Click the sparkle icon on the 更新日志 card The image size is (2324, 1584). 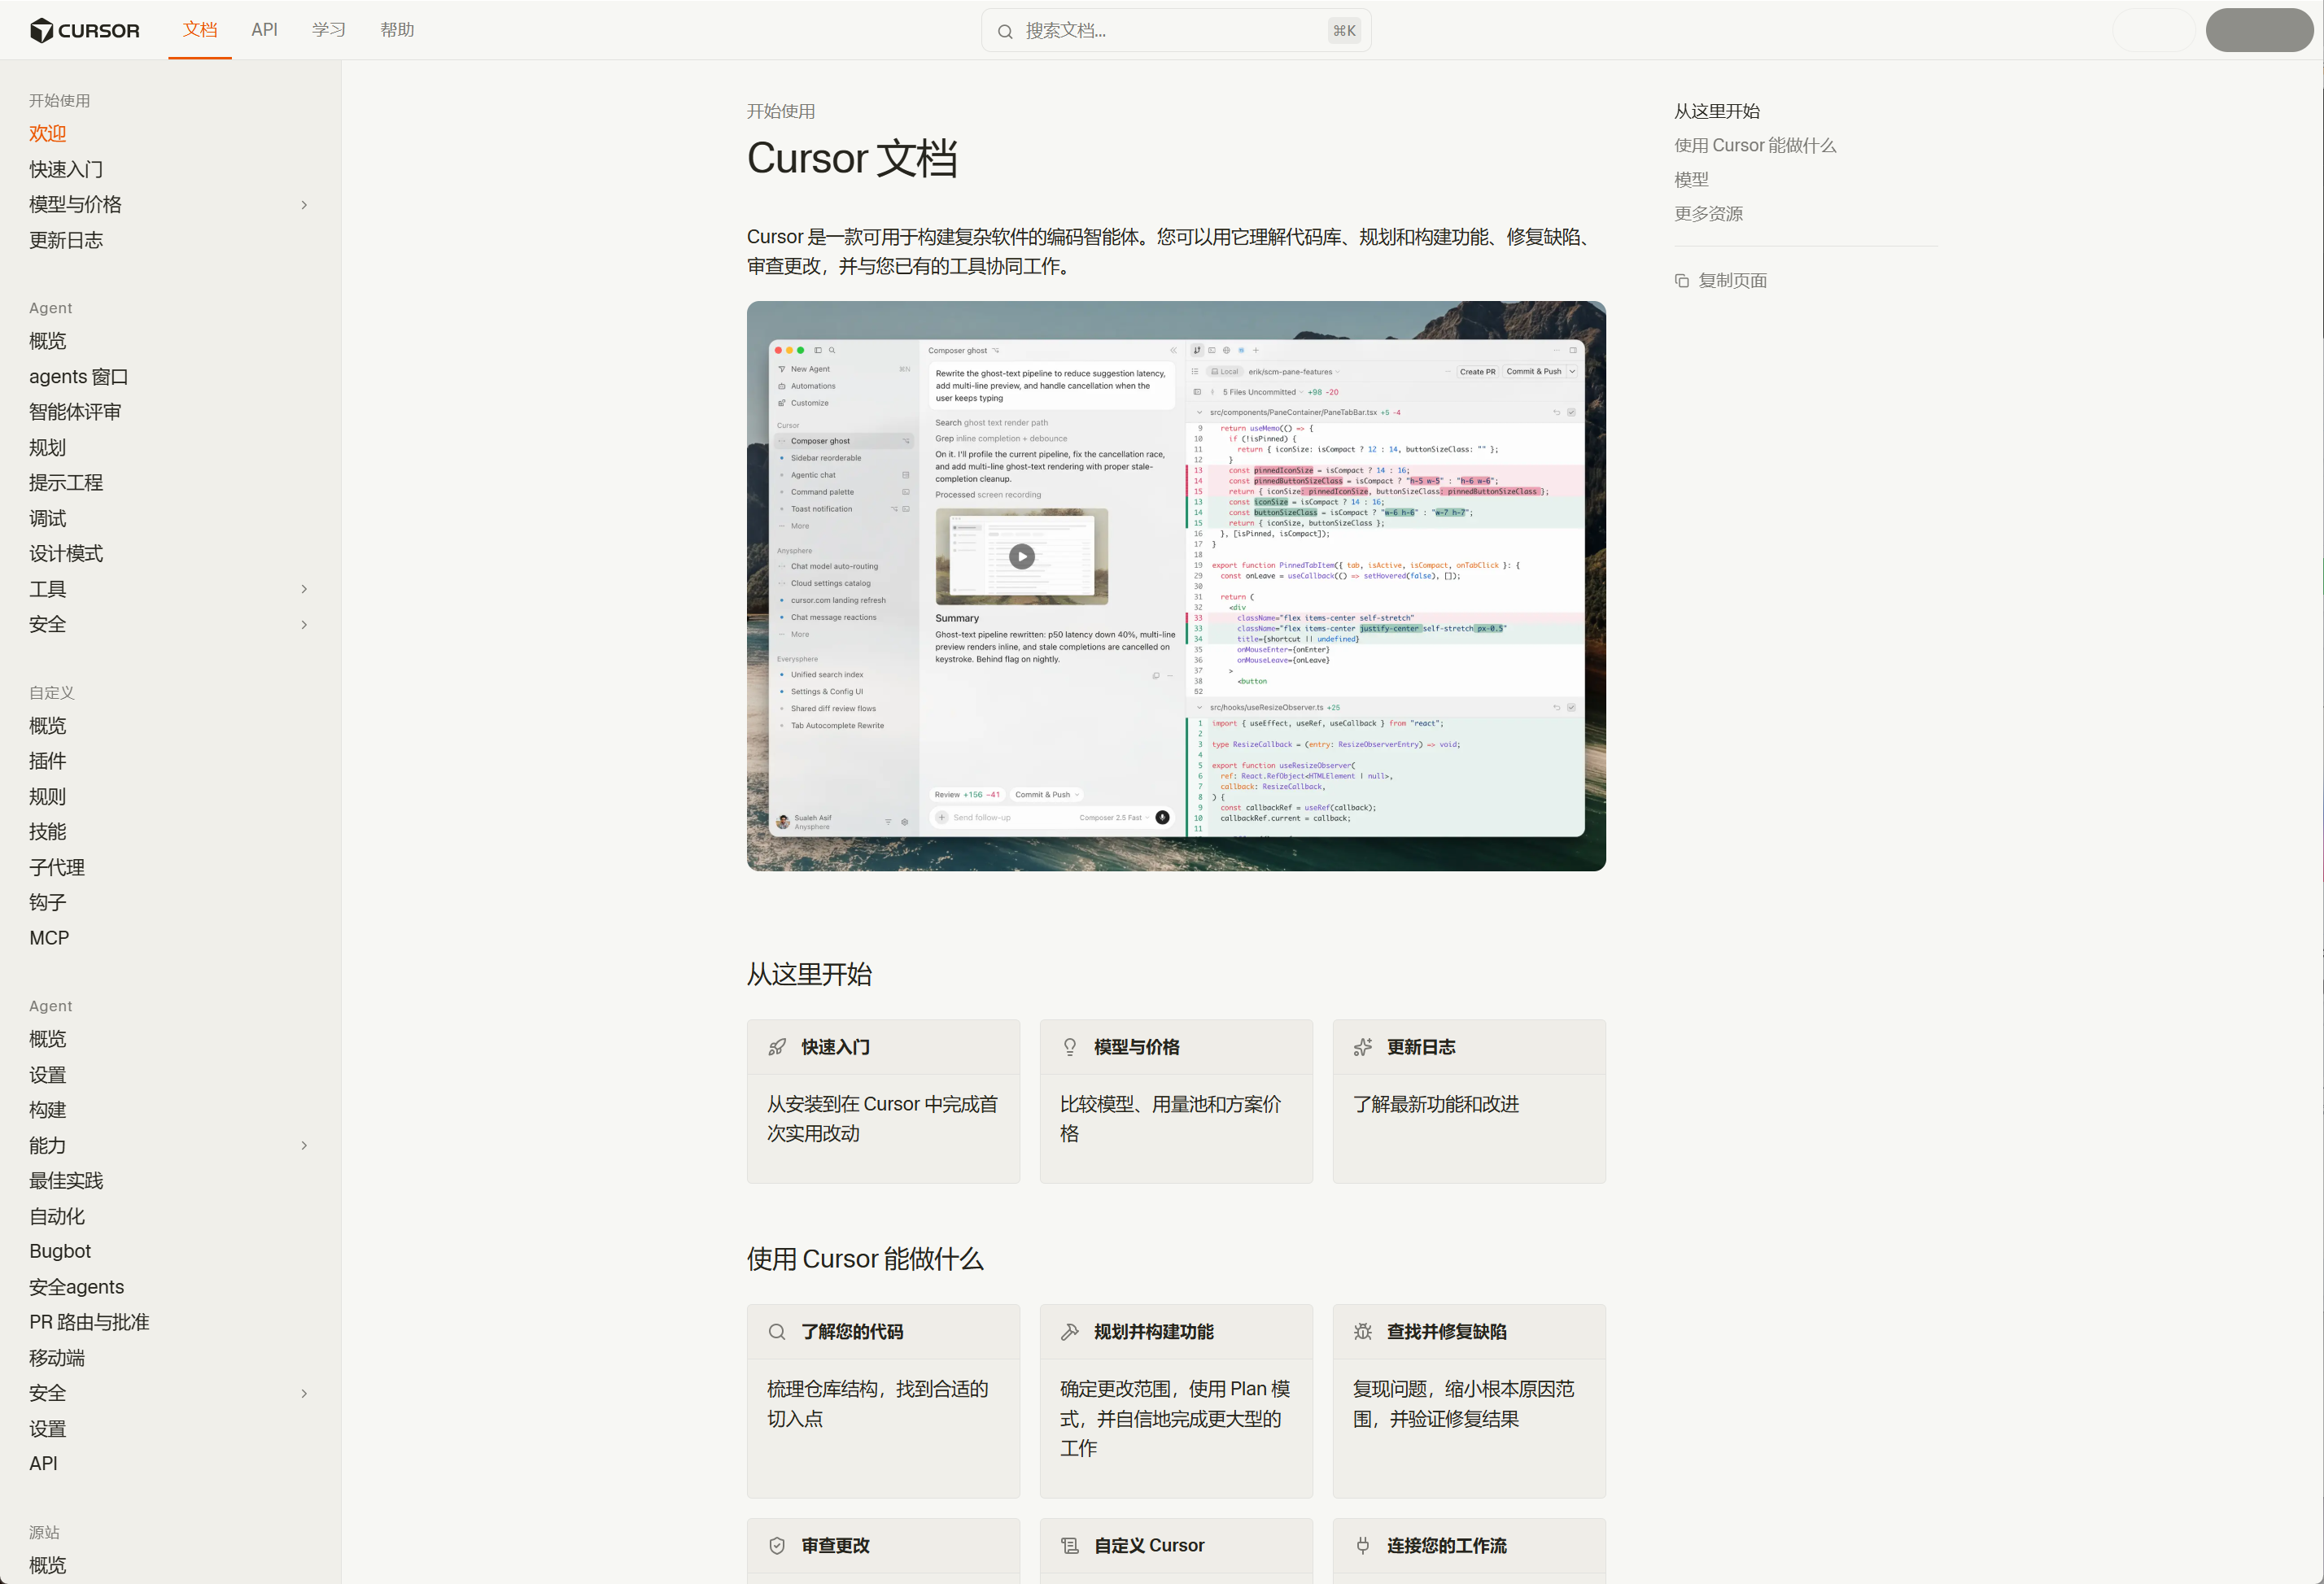point(1363,1047)
